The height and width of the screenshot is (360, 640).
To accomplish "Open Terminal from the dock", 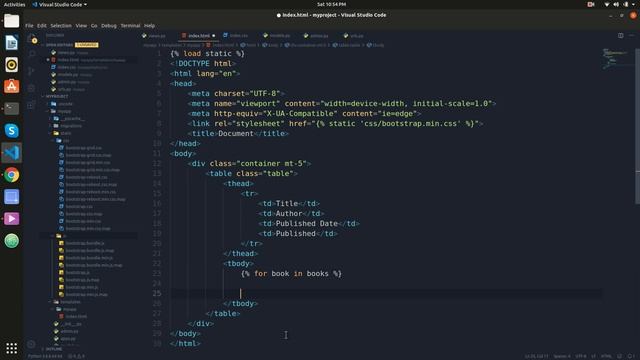I will pos(11,109).
